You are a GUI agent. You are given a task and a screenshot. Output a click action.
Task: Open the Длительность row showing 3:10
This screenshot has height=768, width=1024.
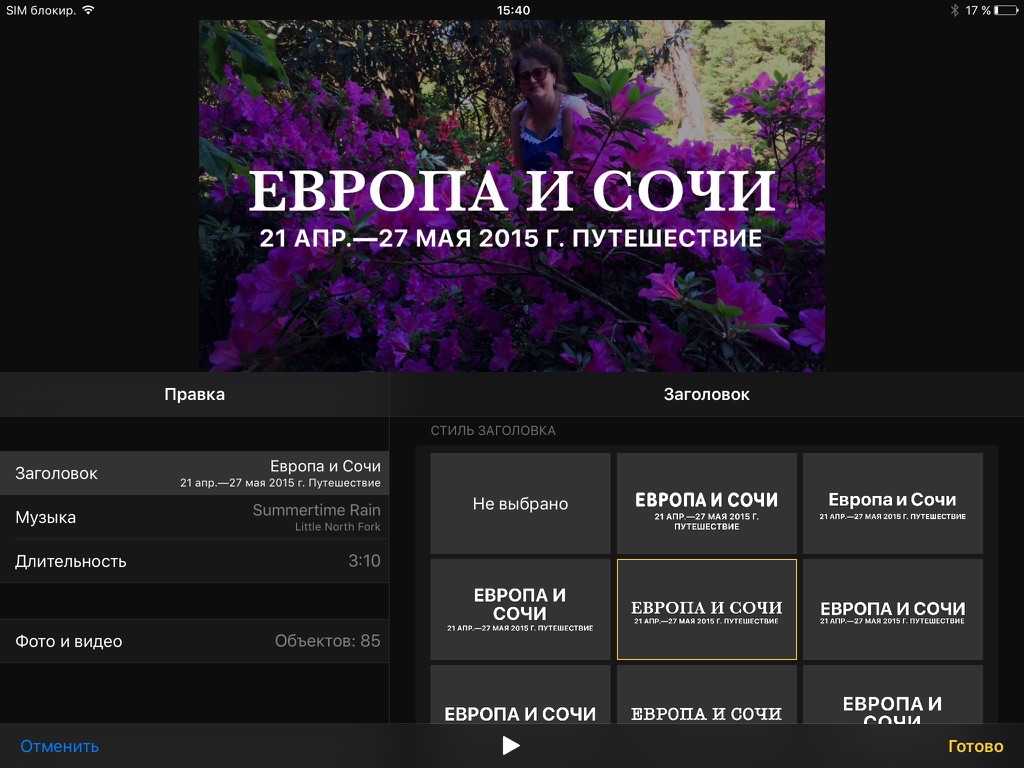tap(194, 561)
